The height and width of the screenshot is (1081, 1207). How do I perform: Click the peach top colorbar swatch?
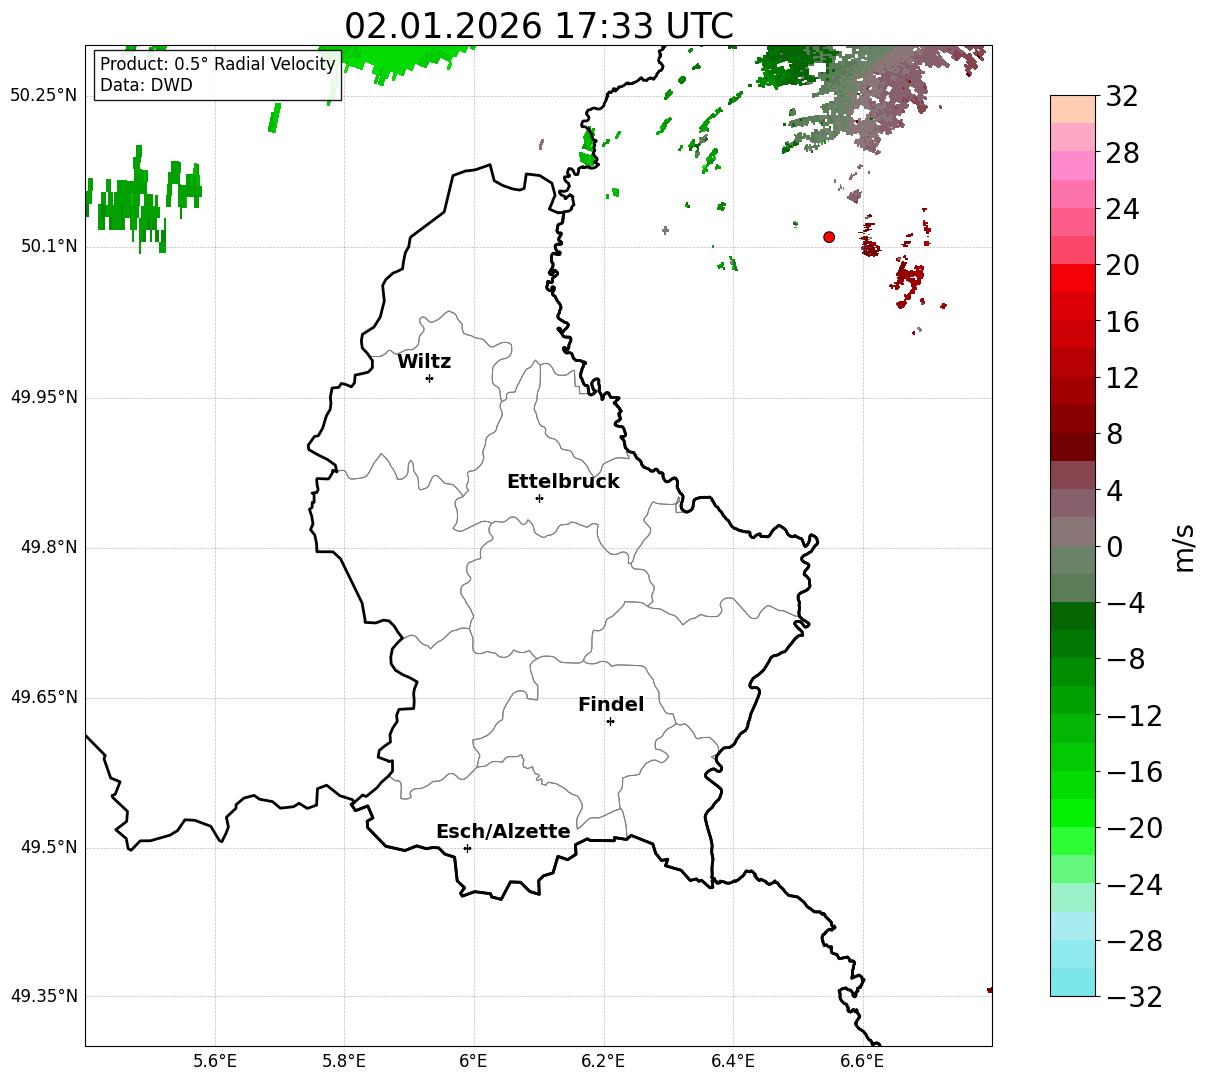tap(1073, 109)
